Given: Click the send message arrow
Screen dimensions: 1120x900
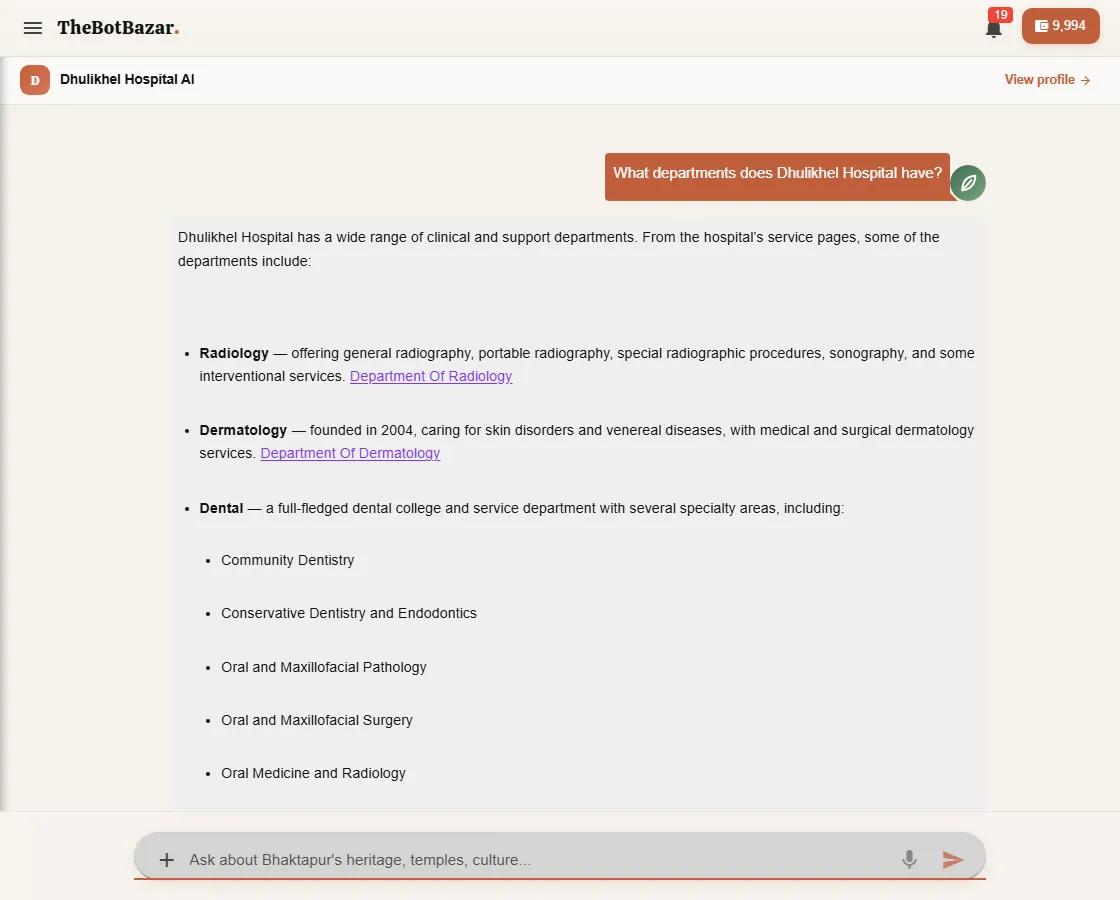Looking at the screenshot, I should tap(953, 859).
